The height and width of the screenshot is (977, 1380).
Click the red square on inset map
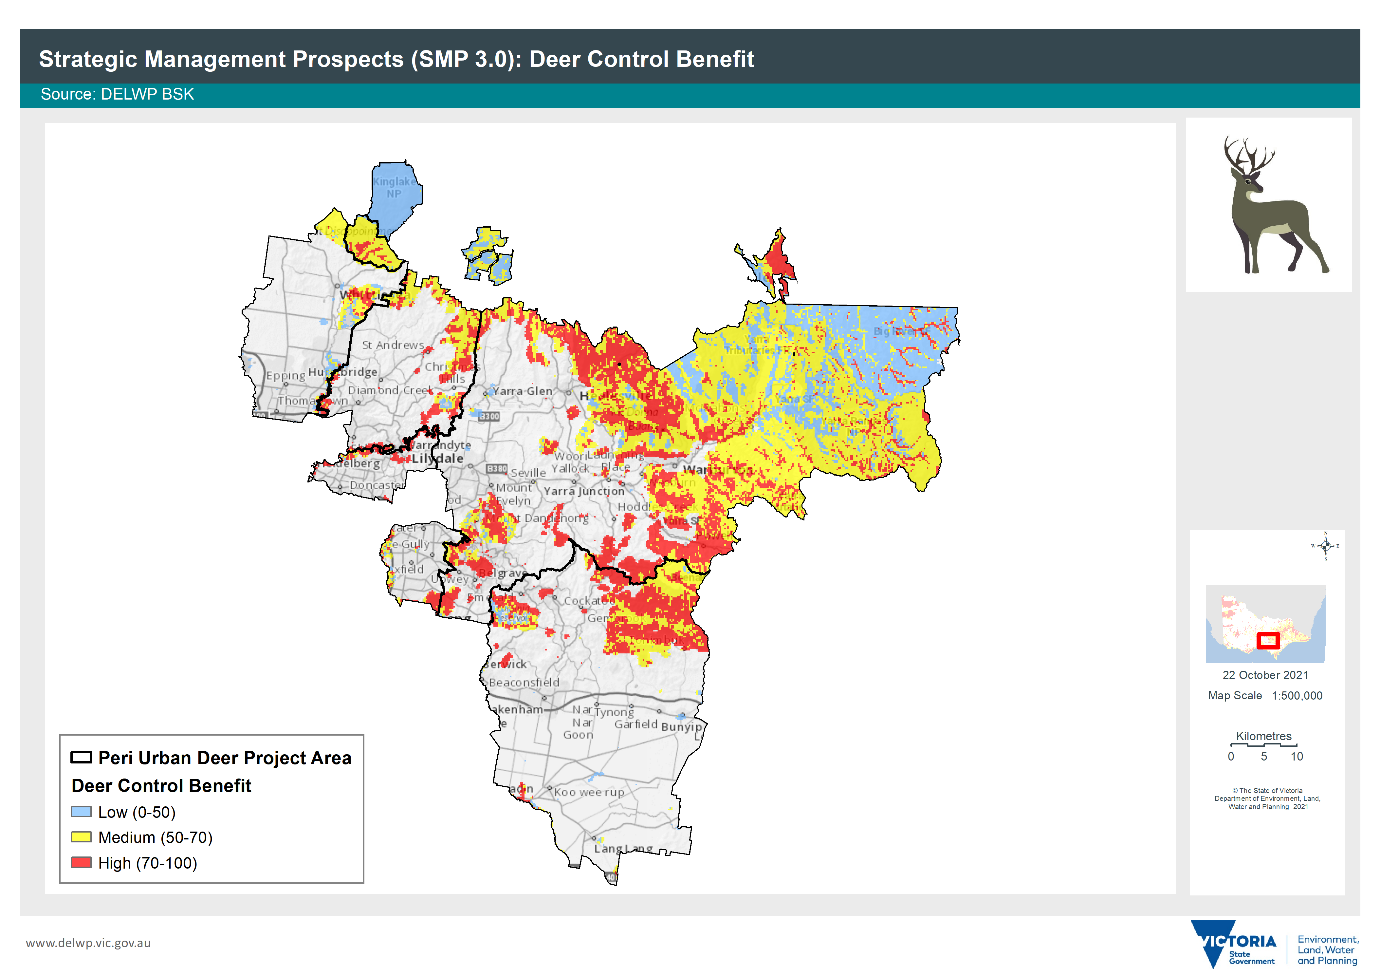[1268, 640]
